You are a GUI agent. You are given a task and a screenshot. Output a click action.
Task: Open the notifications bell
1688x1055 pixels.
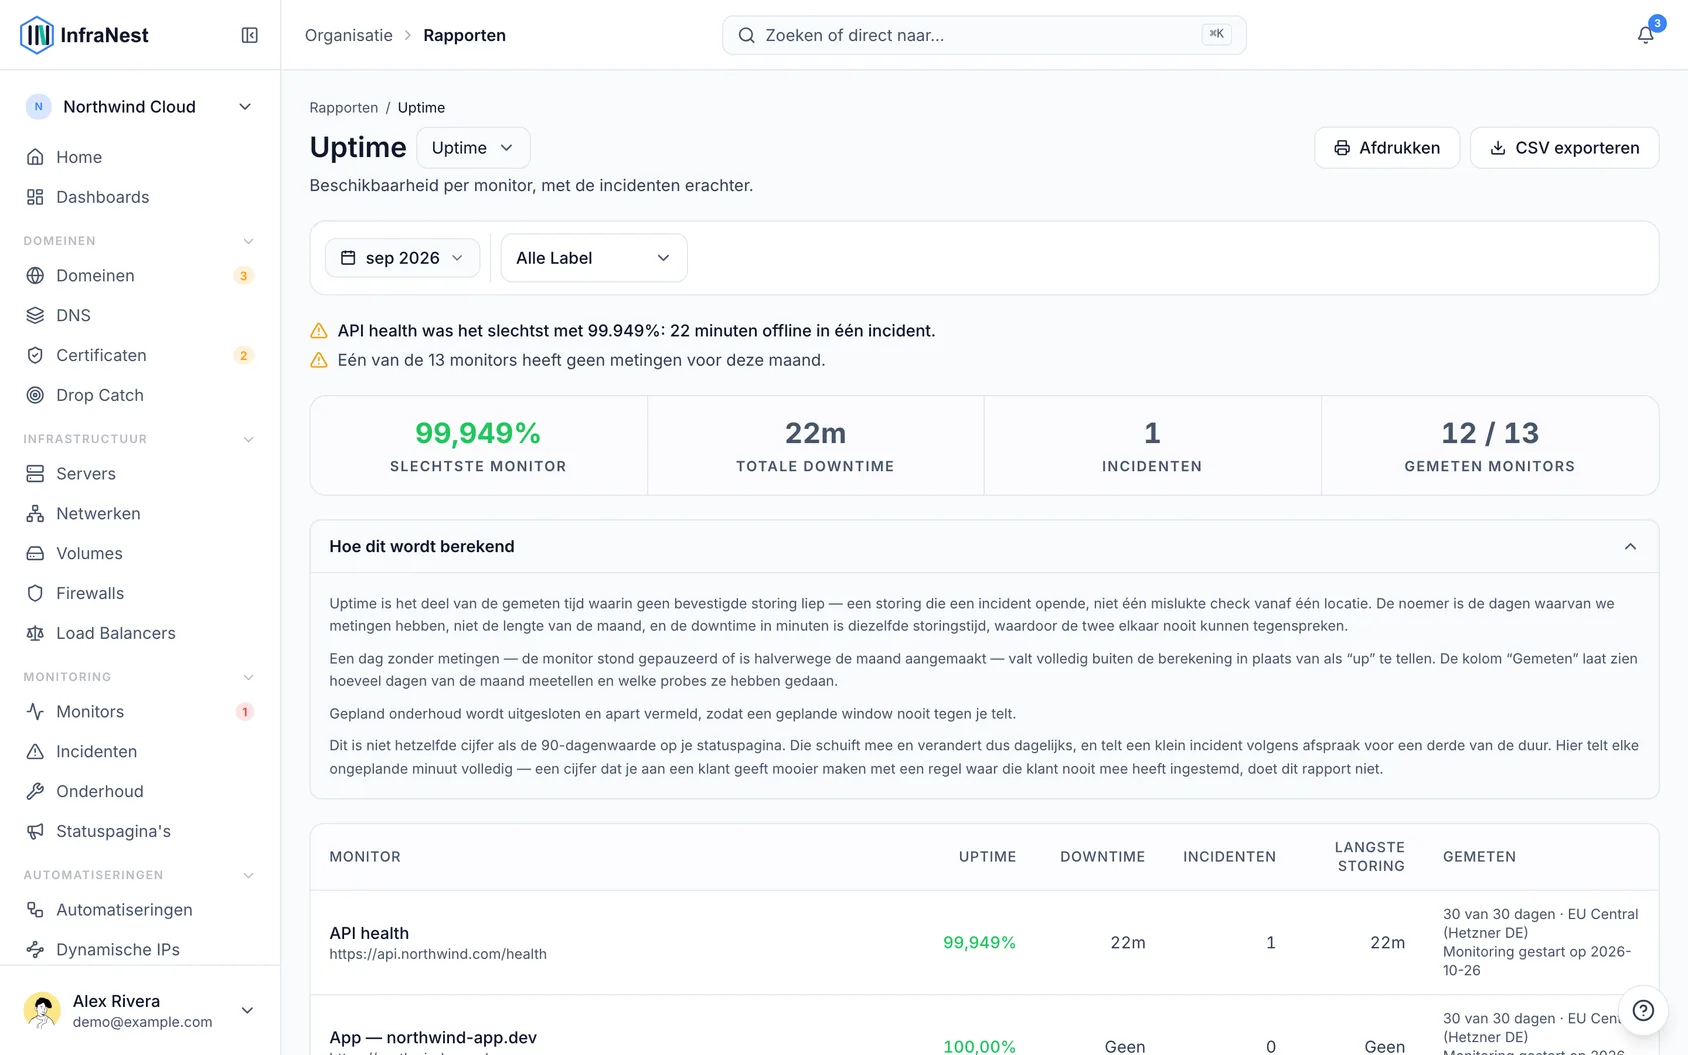pyautogui.click(x=1645, y=35)
